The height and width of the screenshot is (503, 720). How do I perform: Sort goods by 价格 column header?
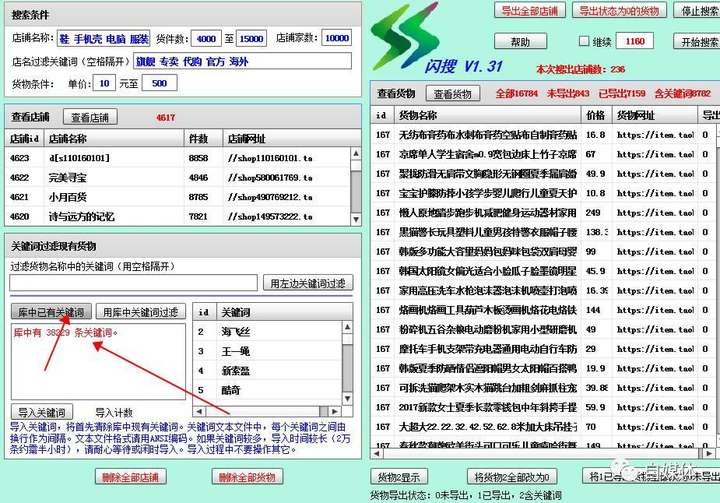click(x=596, y=115)
